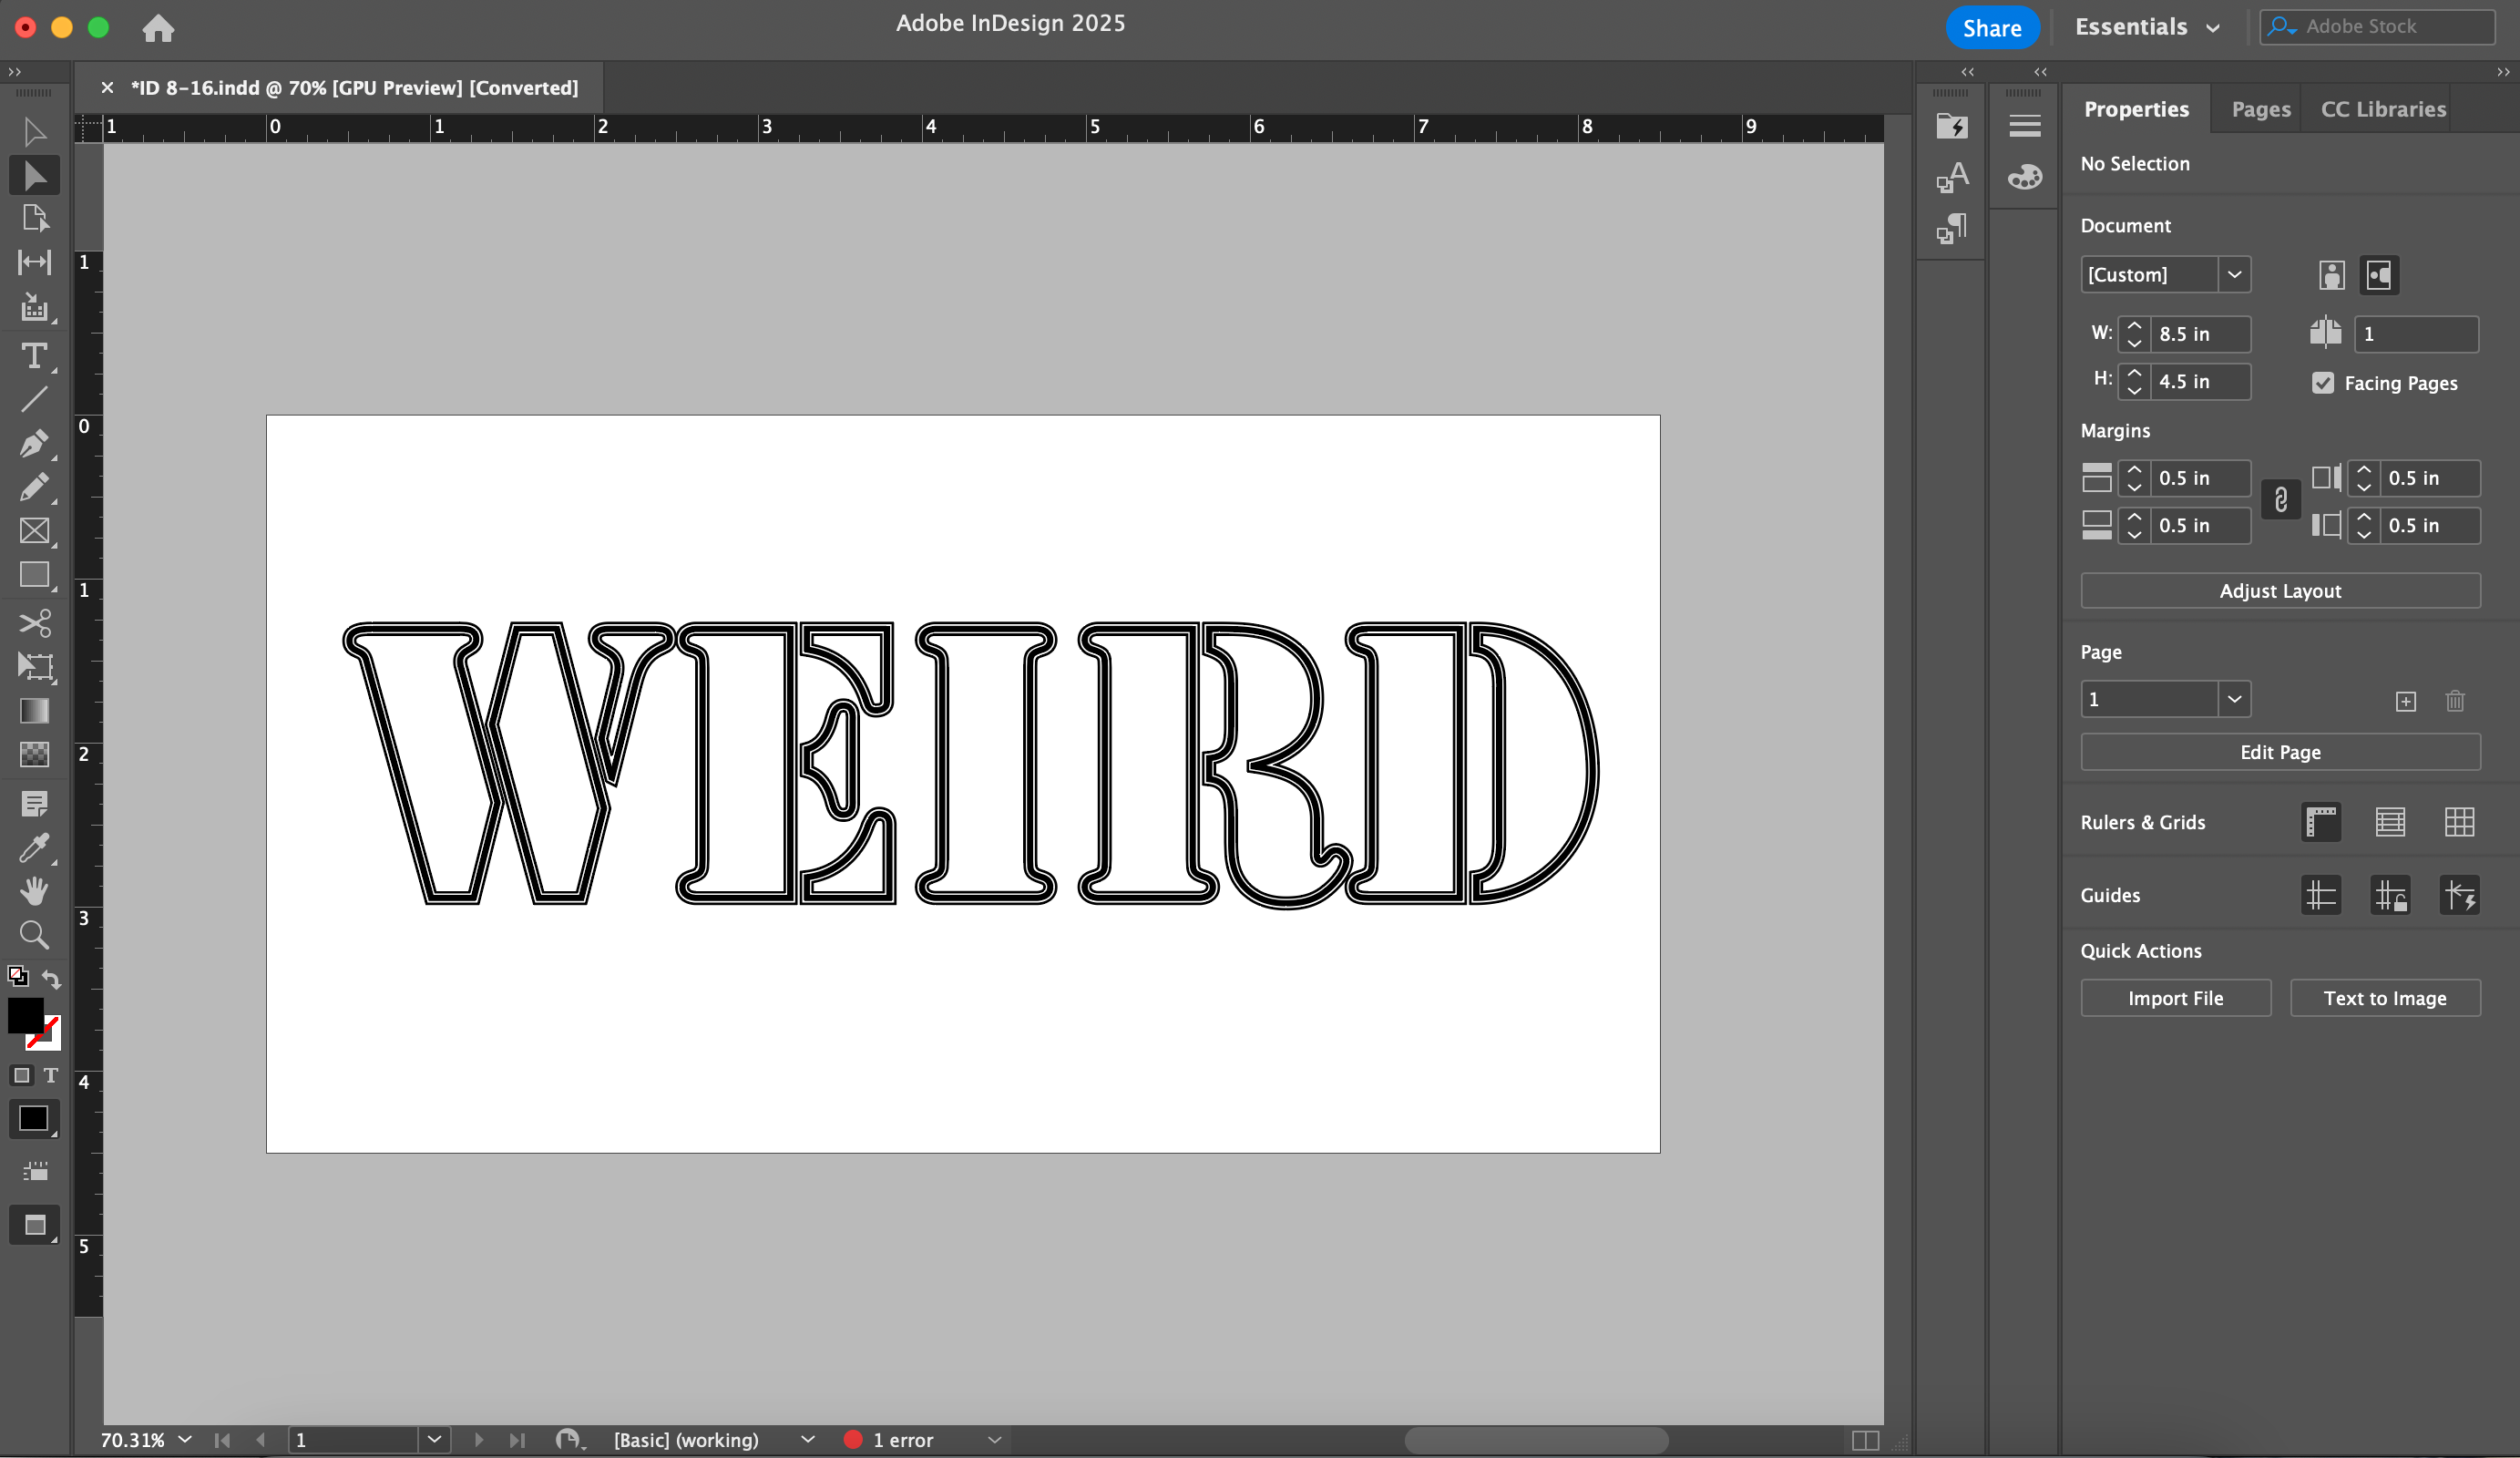
Task: Pick the Gap tool
Action: click(34, 263)
